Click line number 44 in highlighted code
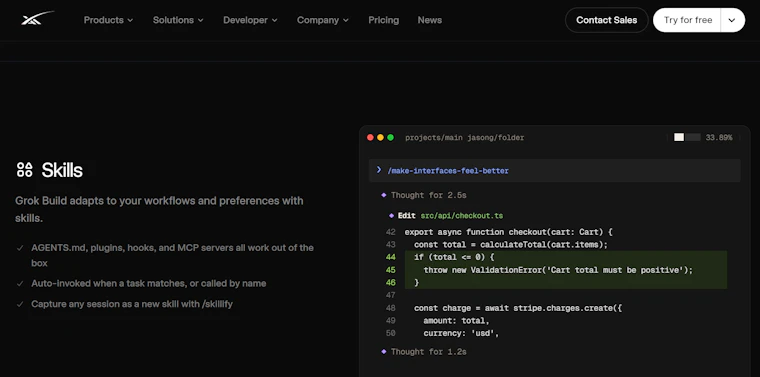Viewport: 760px width, 377px height. (391, 257)
